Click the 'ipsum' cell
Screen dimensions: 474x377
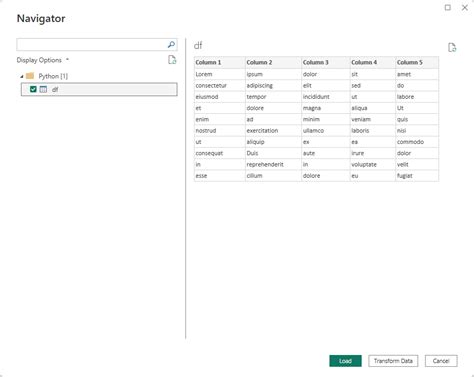pyautogui.click(x=273, y=74)
